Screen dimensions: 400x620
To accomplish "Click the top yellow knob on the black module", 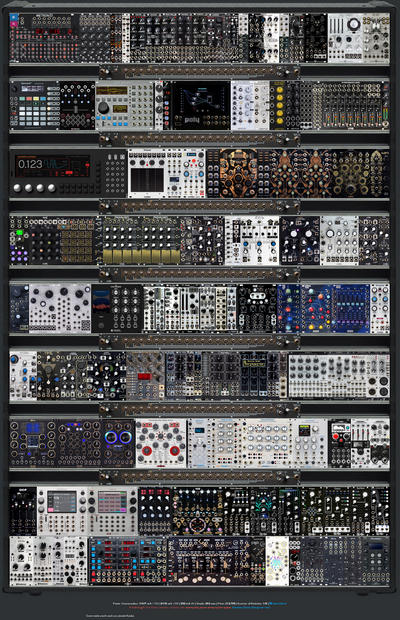I will 280,89.
